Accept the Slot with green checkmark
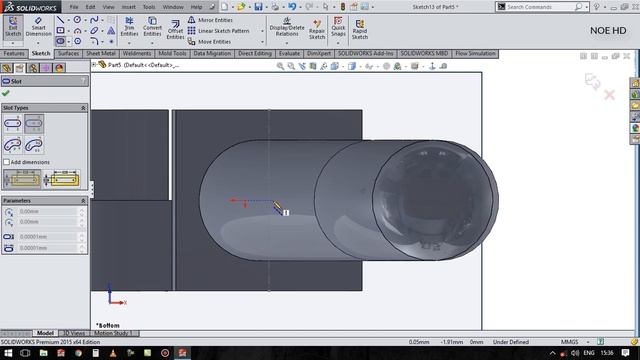Image resolution: width=640 pixels, height=360 pixels. tap(6, 93)
